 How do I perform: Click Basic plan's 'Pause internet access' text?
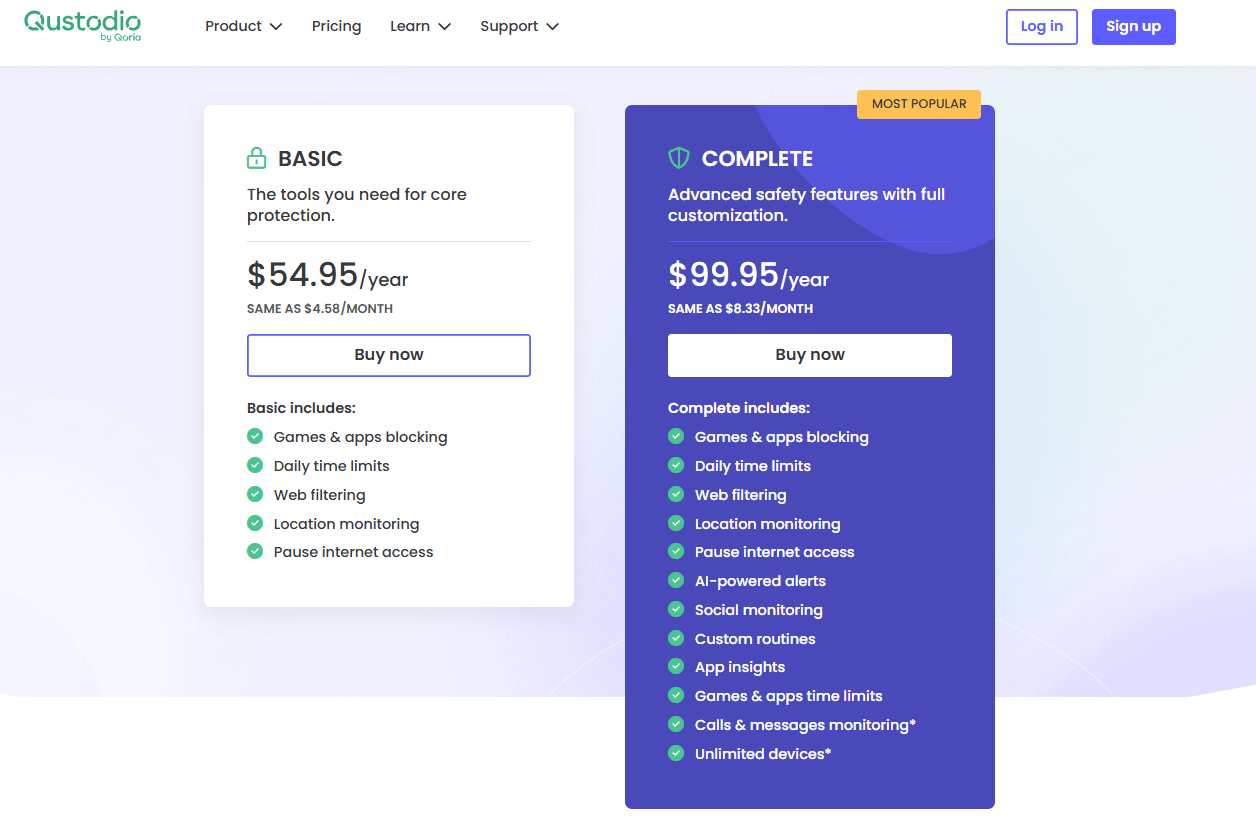(353, 552)
